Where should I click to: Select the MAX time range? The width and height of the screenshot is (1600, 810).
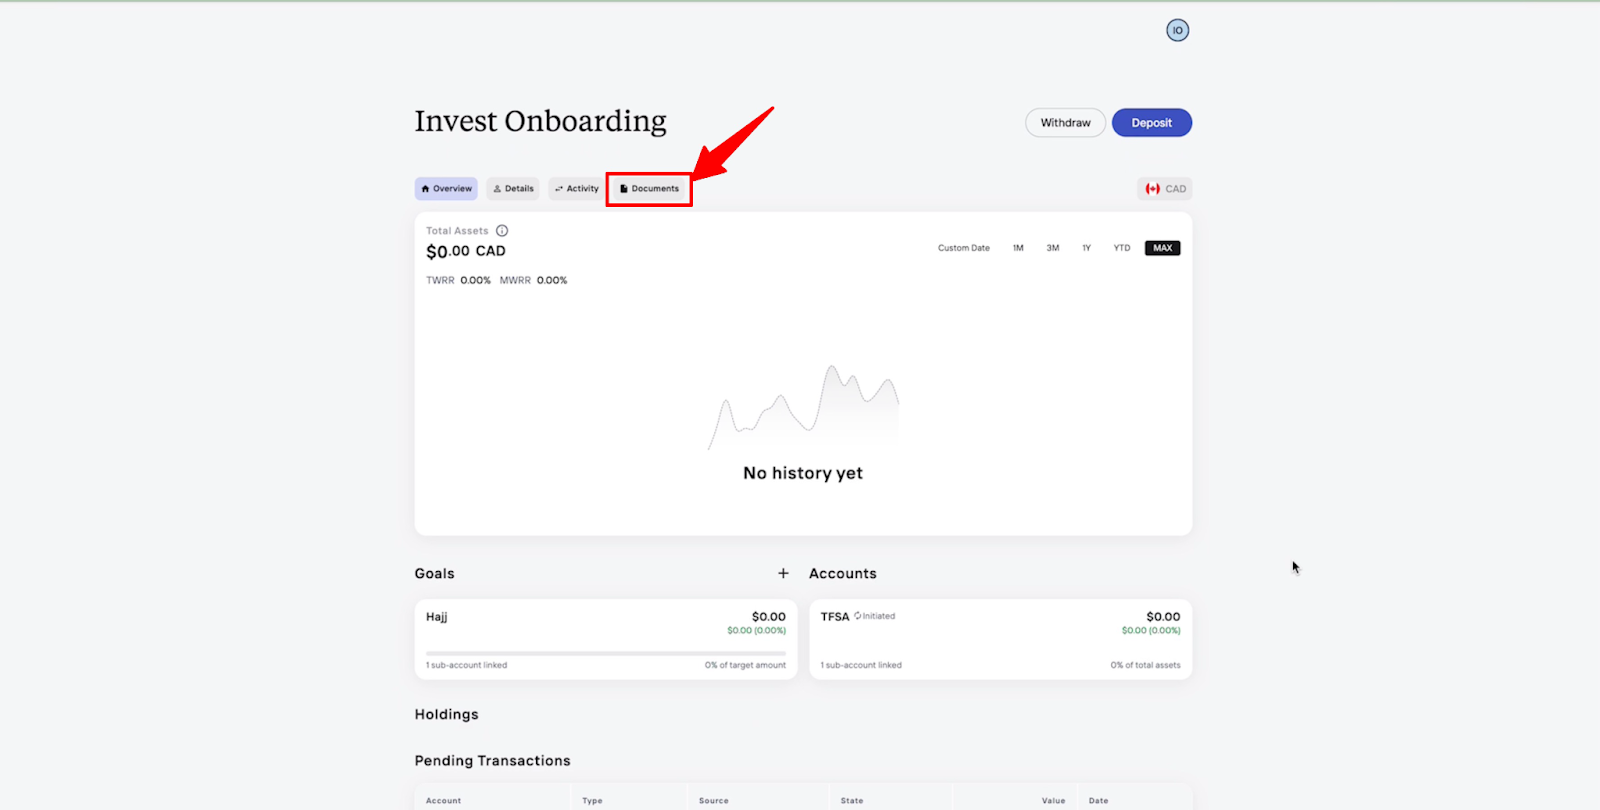[x=1162, y=248]
